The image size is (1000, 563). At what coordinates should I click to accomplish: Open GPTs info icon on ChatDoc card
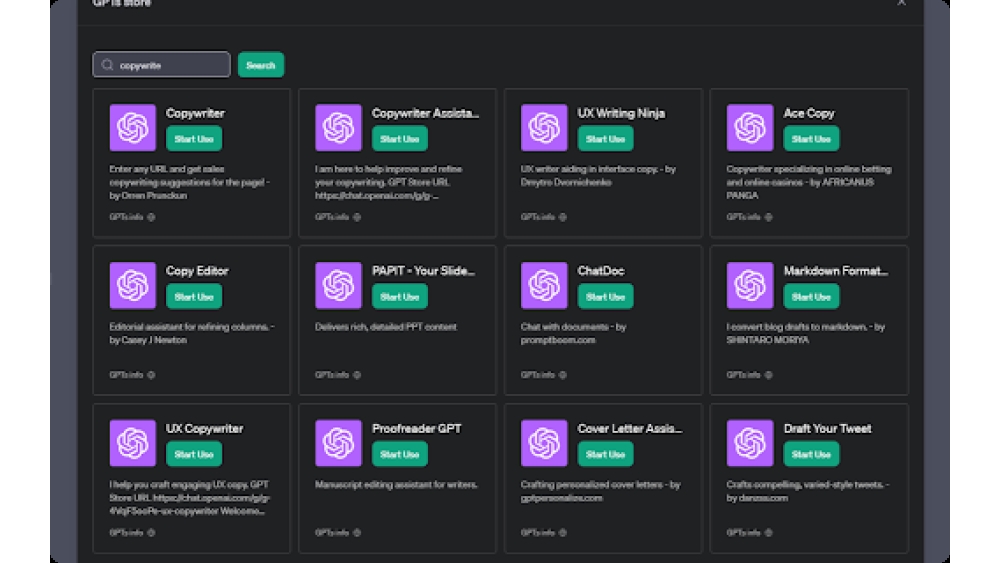(x=562, y=375)
